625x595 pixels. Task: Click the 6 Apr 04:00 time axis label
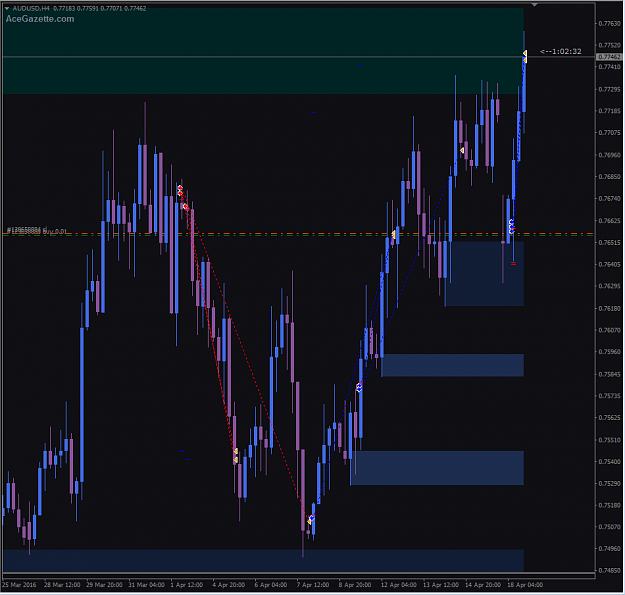click(271, 585)
